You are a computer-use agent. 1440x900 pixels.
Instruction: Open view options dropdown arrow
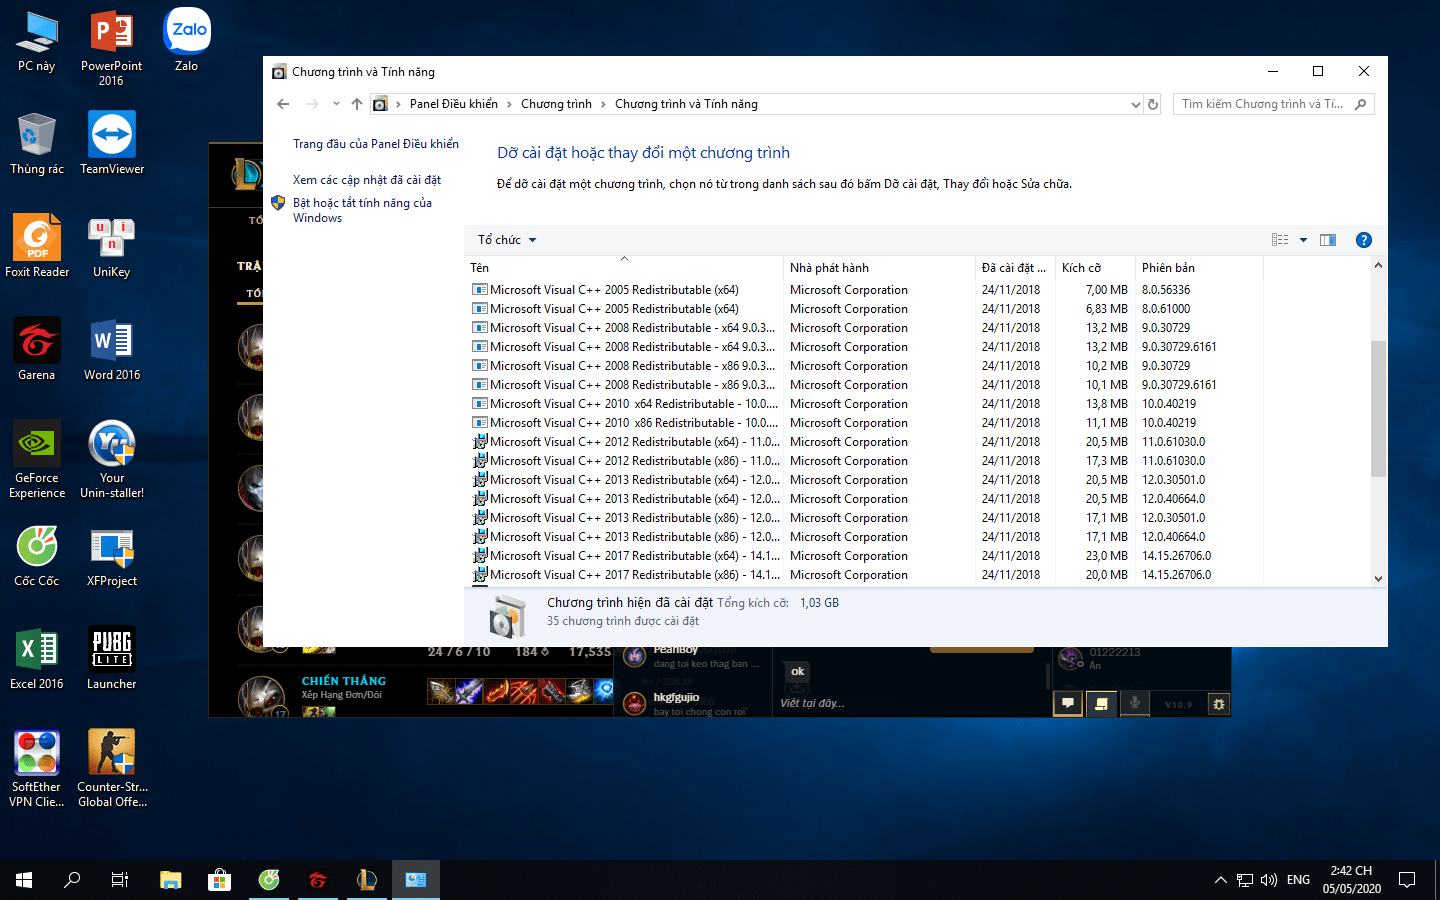click(1303, 240)
